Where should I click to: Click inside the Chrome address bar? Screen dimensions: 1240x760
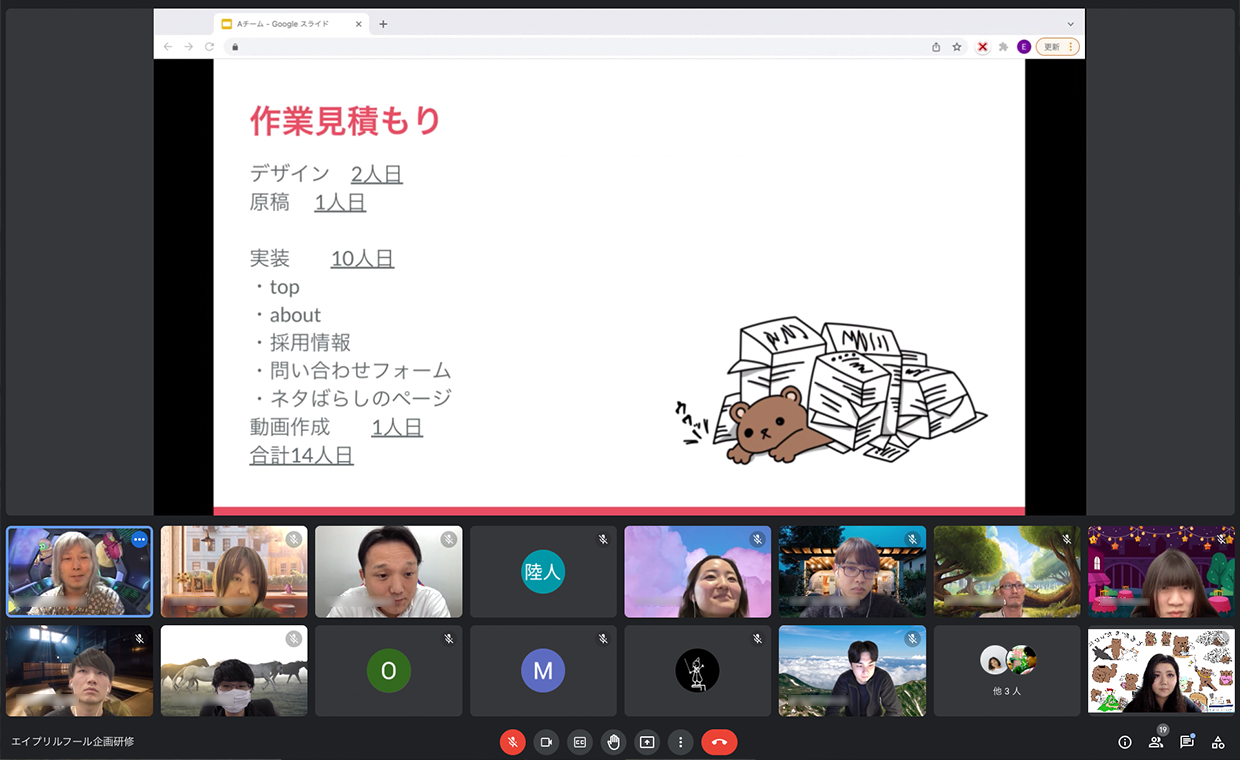click(x=596, y=47)
